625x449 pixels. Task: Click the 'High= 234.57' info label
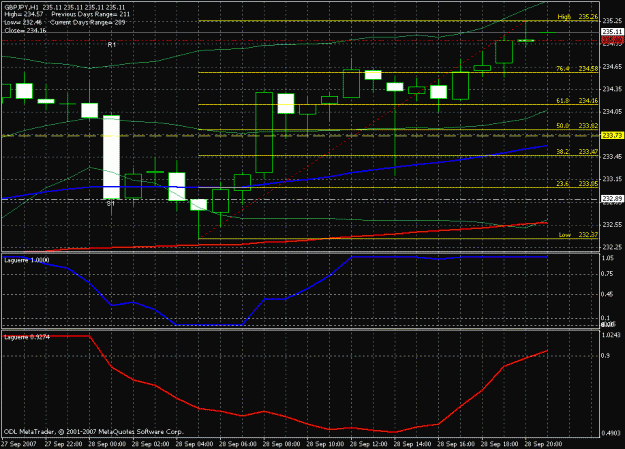click(x=24, y=14)
